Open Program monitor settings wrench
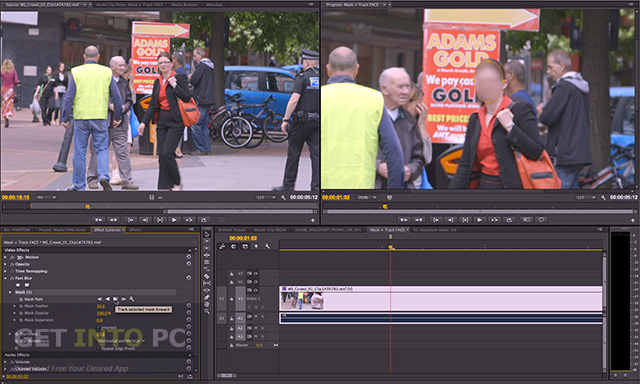 click(603, 198)
